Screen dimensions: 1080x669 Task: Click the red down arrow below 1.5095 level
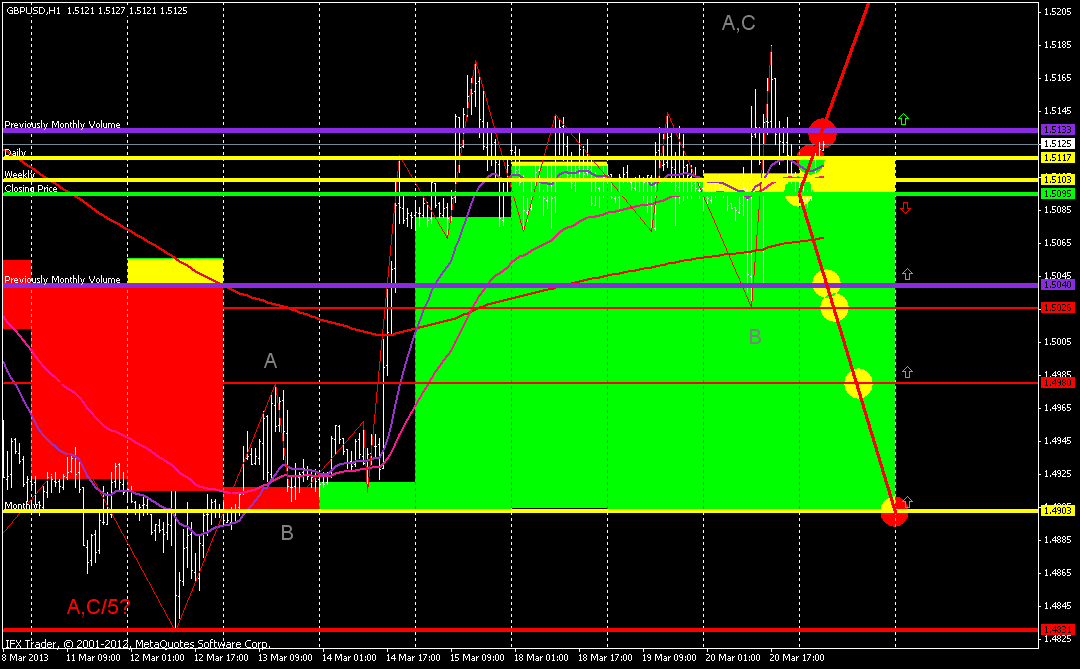click(906, 207)
